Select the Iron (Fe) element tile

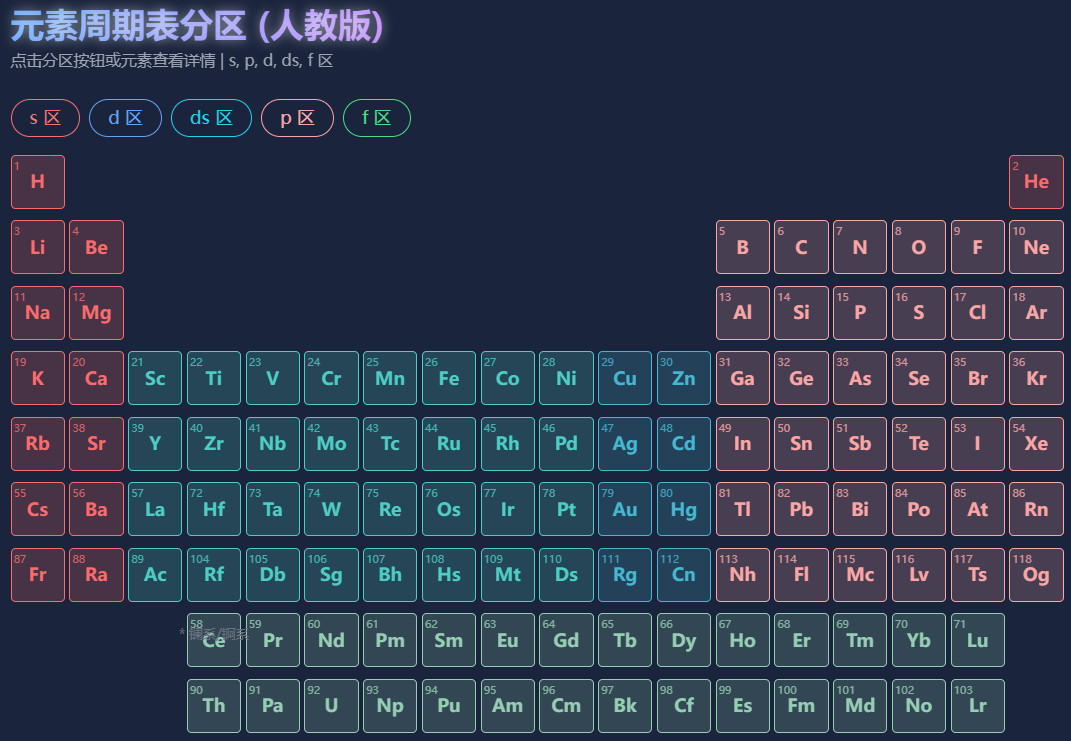coord(448,378)
